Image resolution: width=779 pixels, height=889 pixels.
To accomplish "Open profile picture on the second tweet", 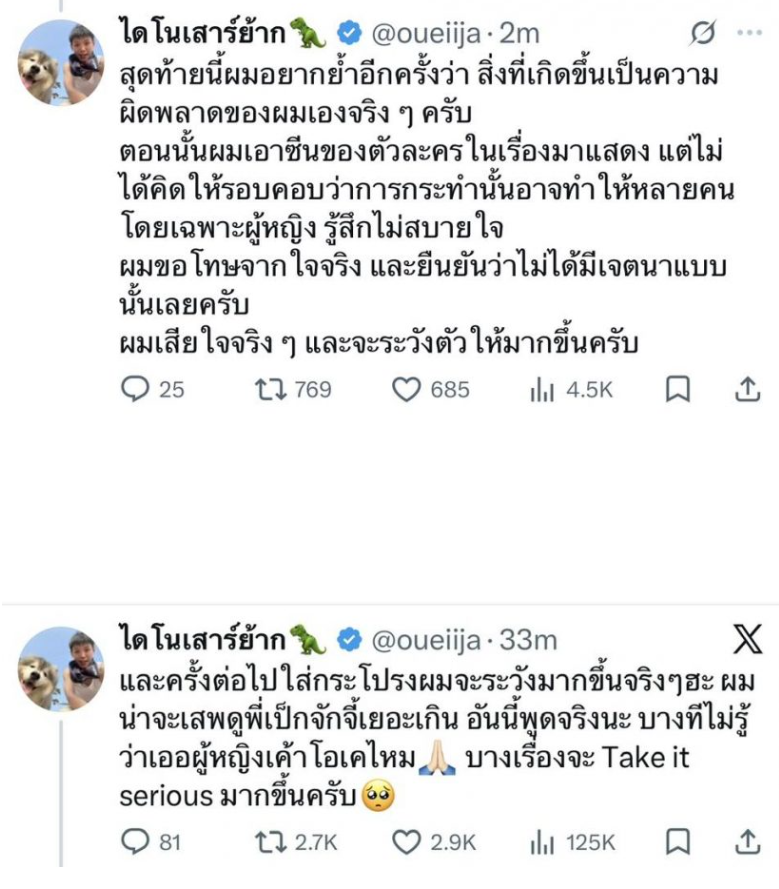I will 62,668.
